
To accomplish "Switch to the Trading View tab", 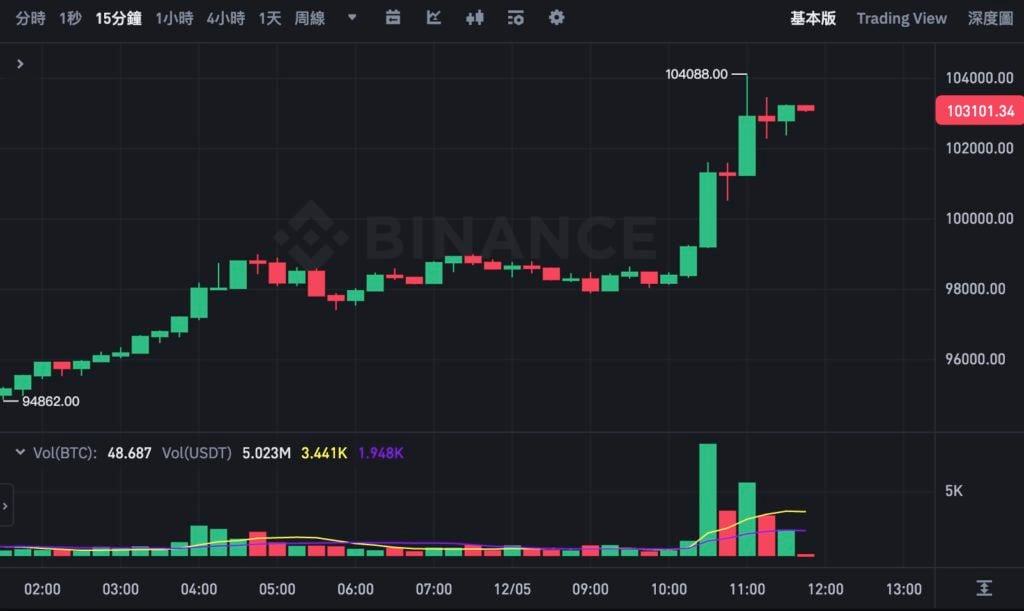I will click(x=901, y=18).
